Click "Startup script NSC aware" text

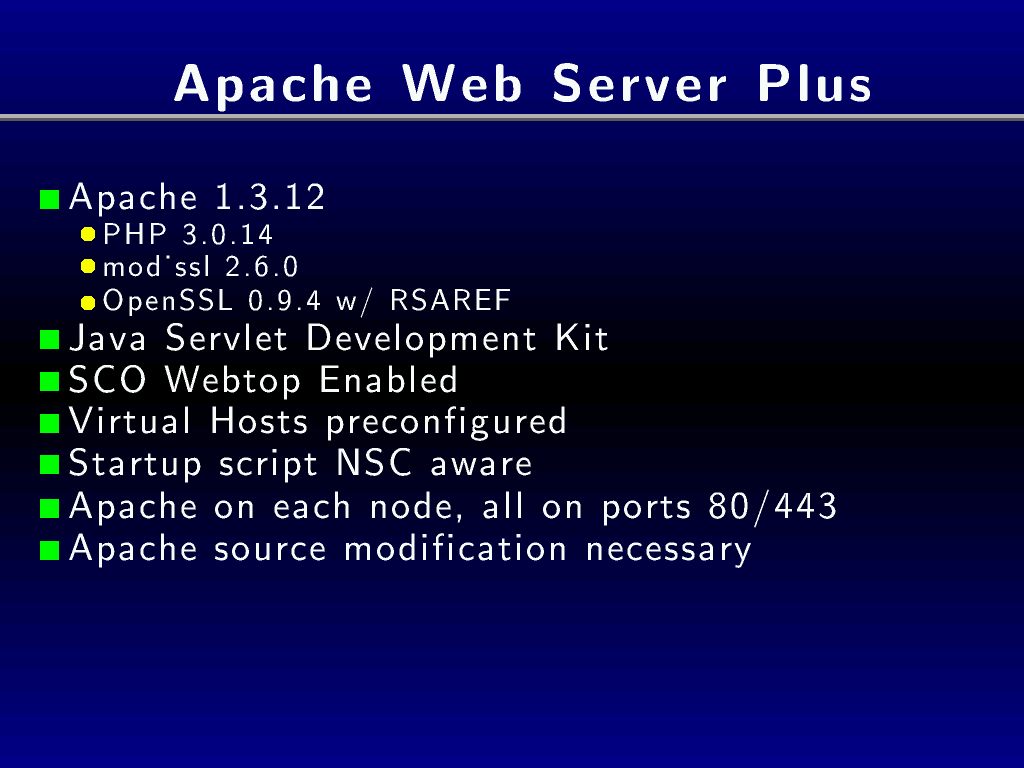pyautogui.click(x=300, y=464)
